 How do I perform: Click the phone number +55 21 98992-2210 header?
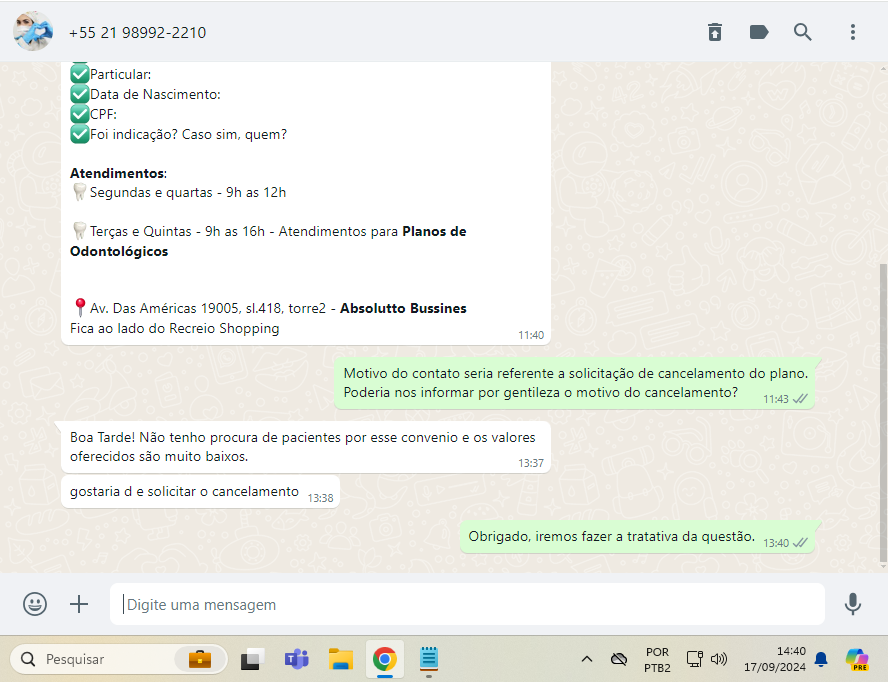137,33
